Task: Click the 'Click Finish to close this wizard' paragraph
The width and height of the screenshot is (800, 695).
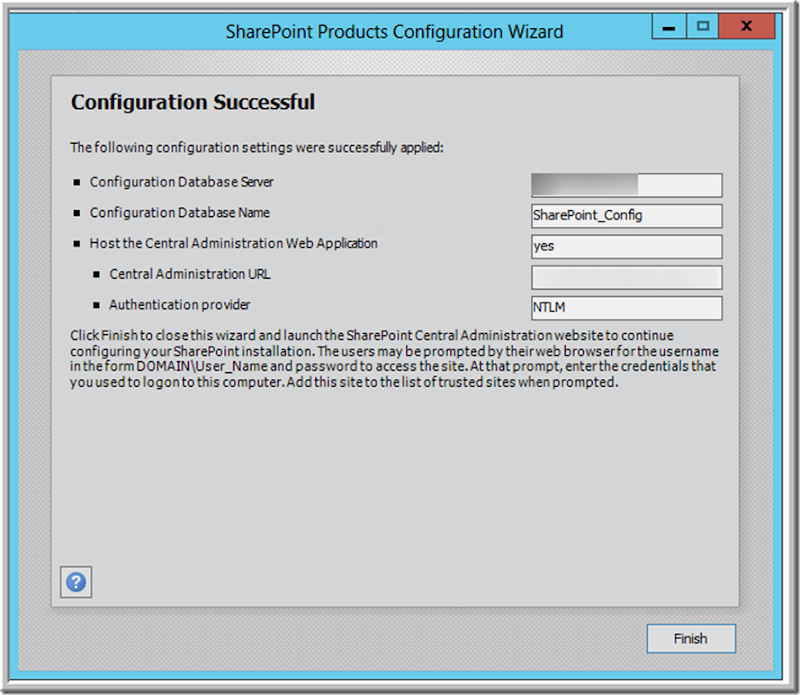Action: tap(394, 359)
